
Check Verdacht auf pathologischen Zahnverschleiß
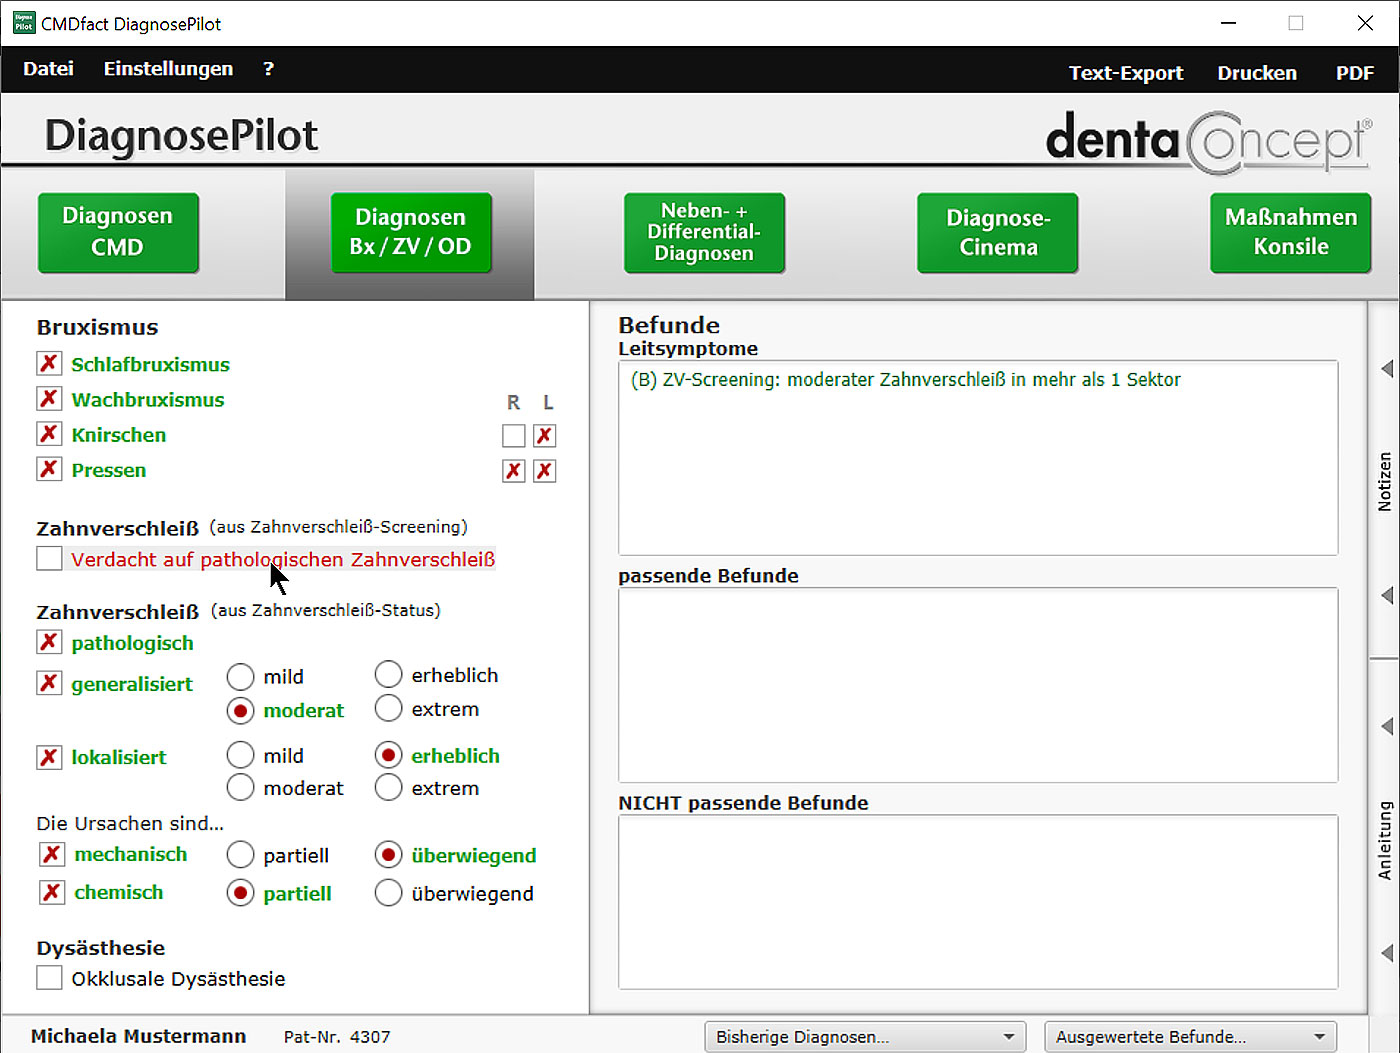coord(49,558)
